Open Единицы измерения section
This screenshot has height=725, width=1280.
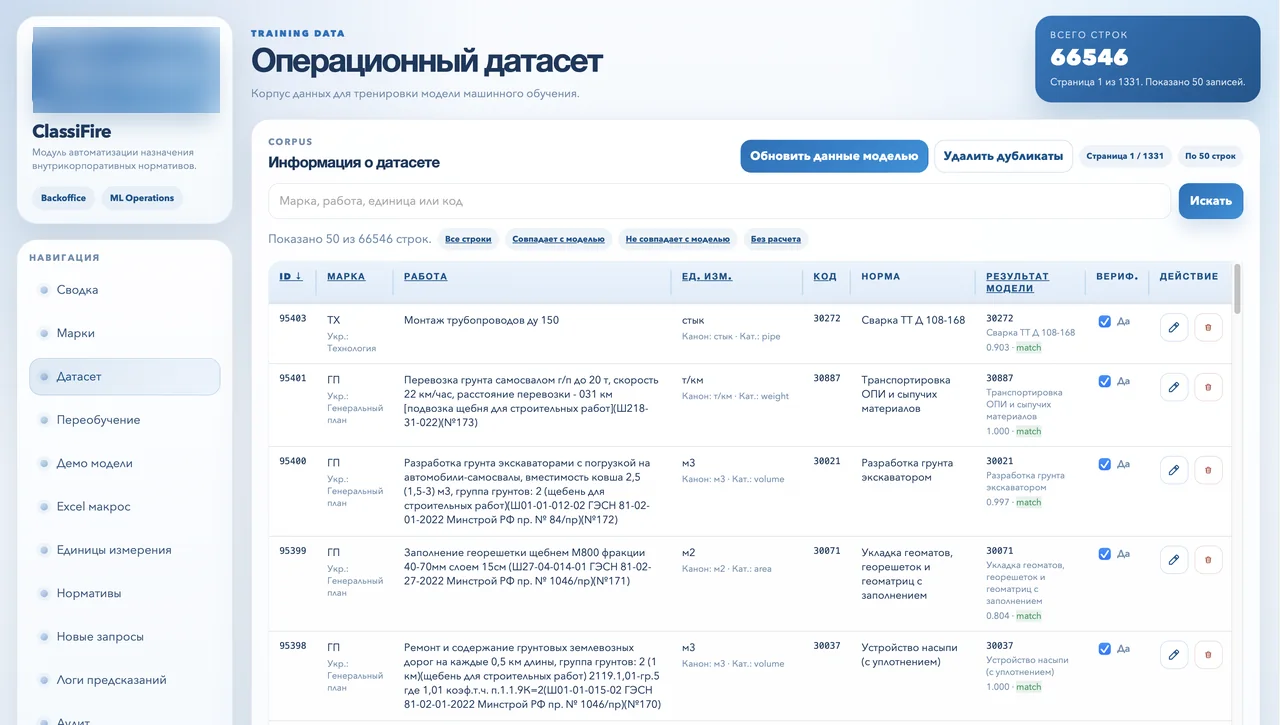(124, 550)
